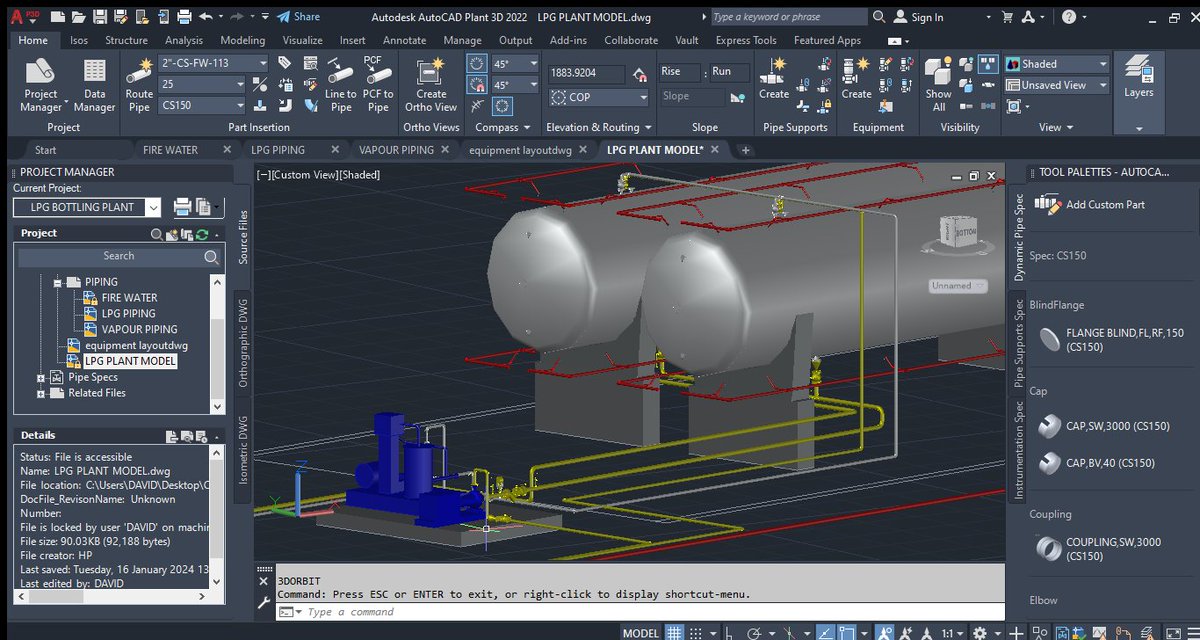This screenshot has width=1200, height=640.
Task: Open the pipe size dropdown showing 25
Action: coord(201,84)
